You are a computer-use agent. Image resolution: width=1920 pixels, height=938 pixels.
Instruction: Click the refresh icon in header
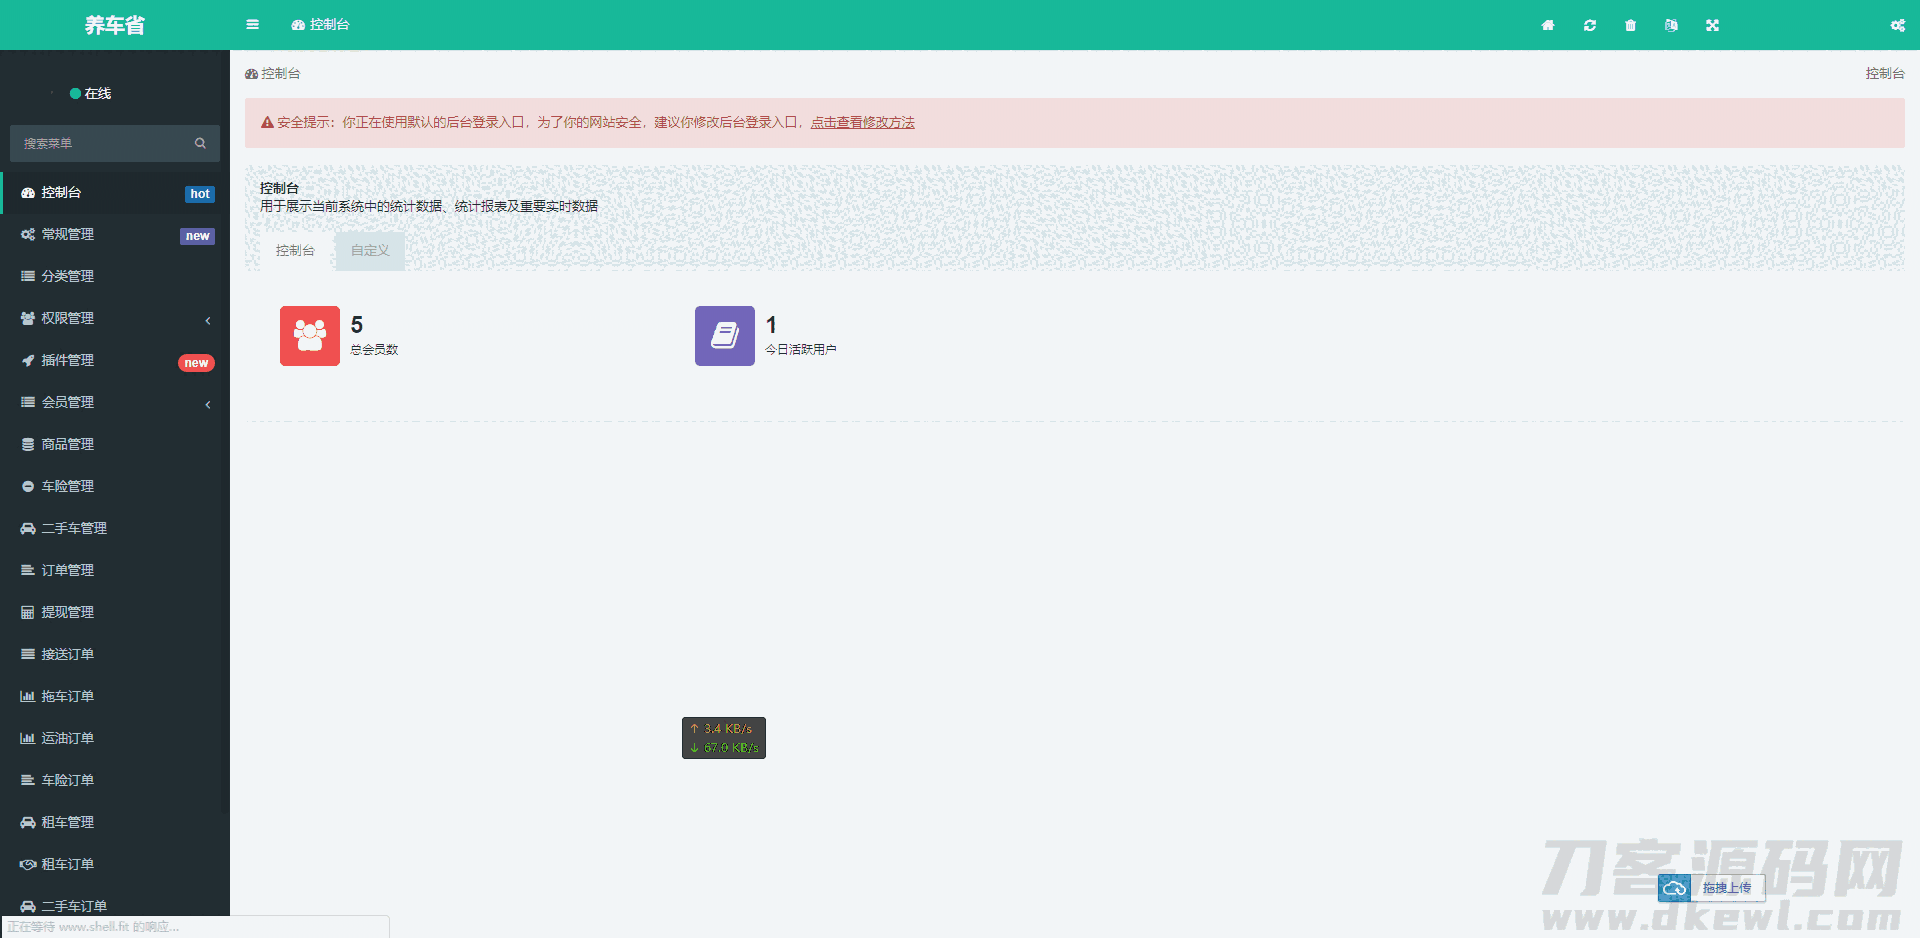click(x=1590, y=25)
